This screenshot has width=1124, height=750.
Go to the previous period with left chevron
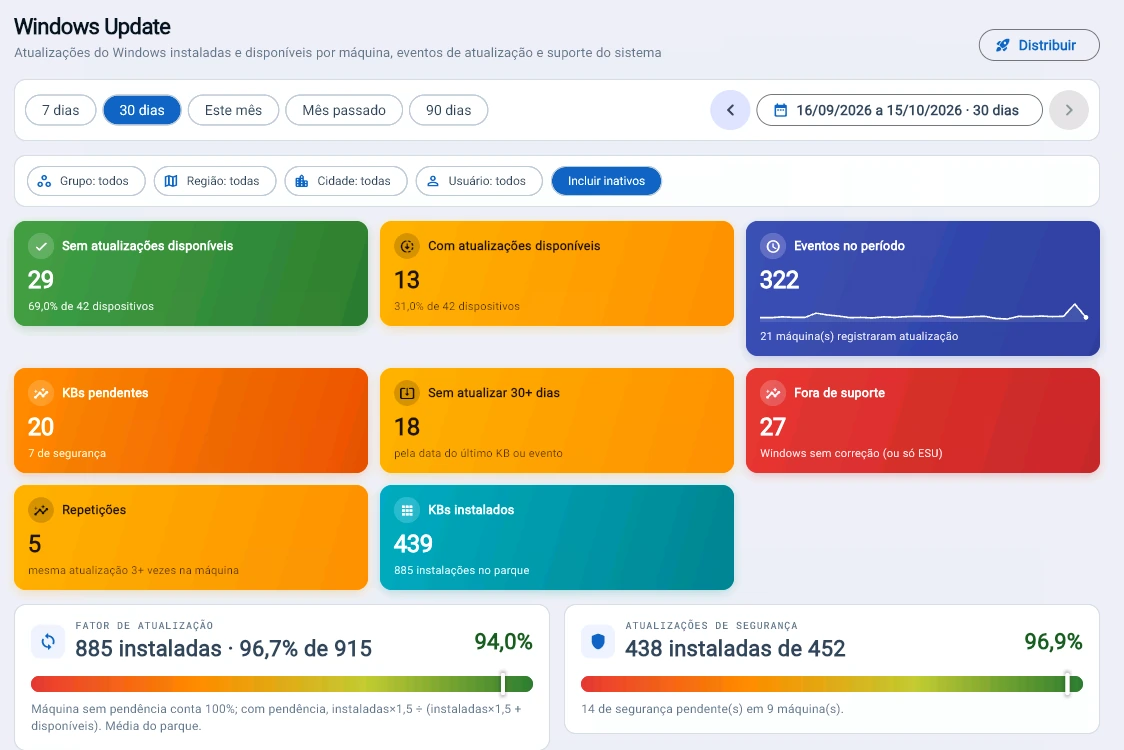click(730, 110)
